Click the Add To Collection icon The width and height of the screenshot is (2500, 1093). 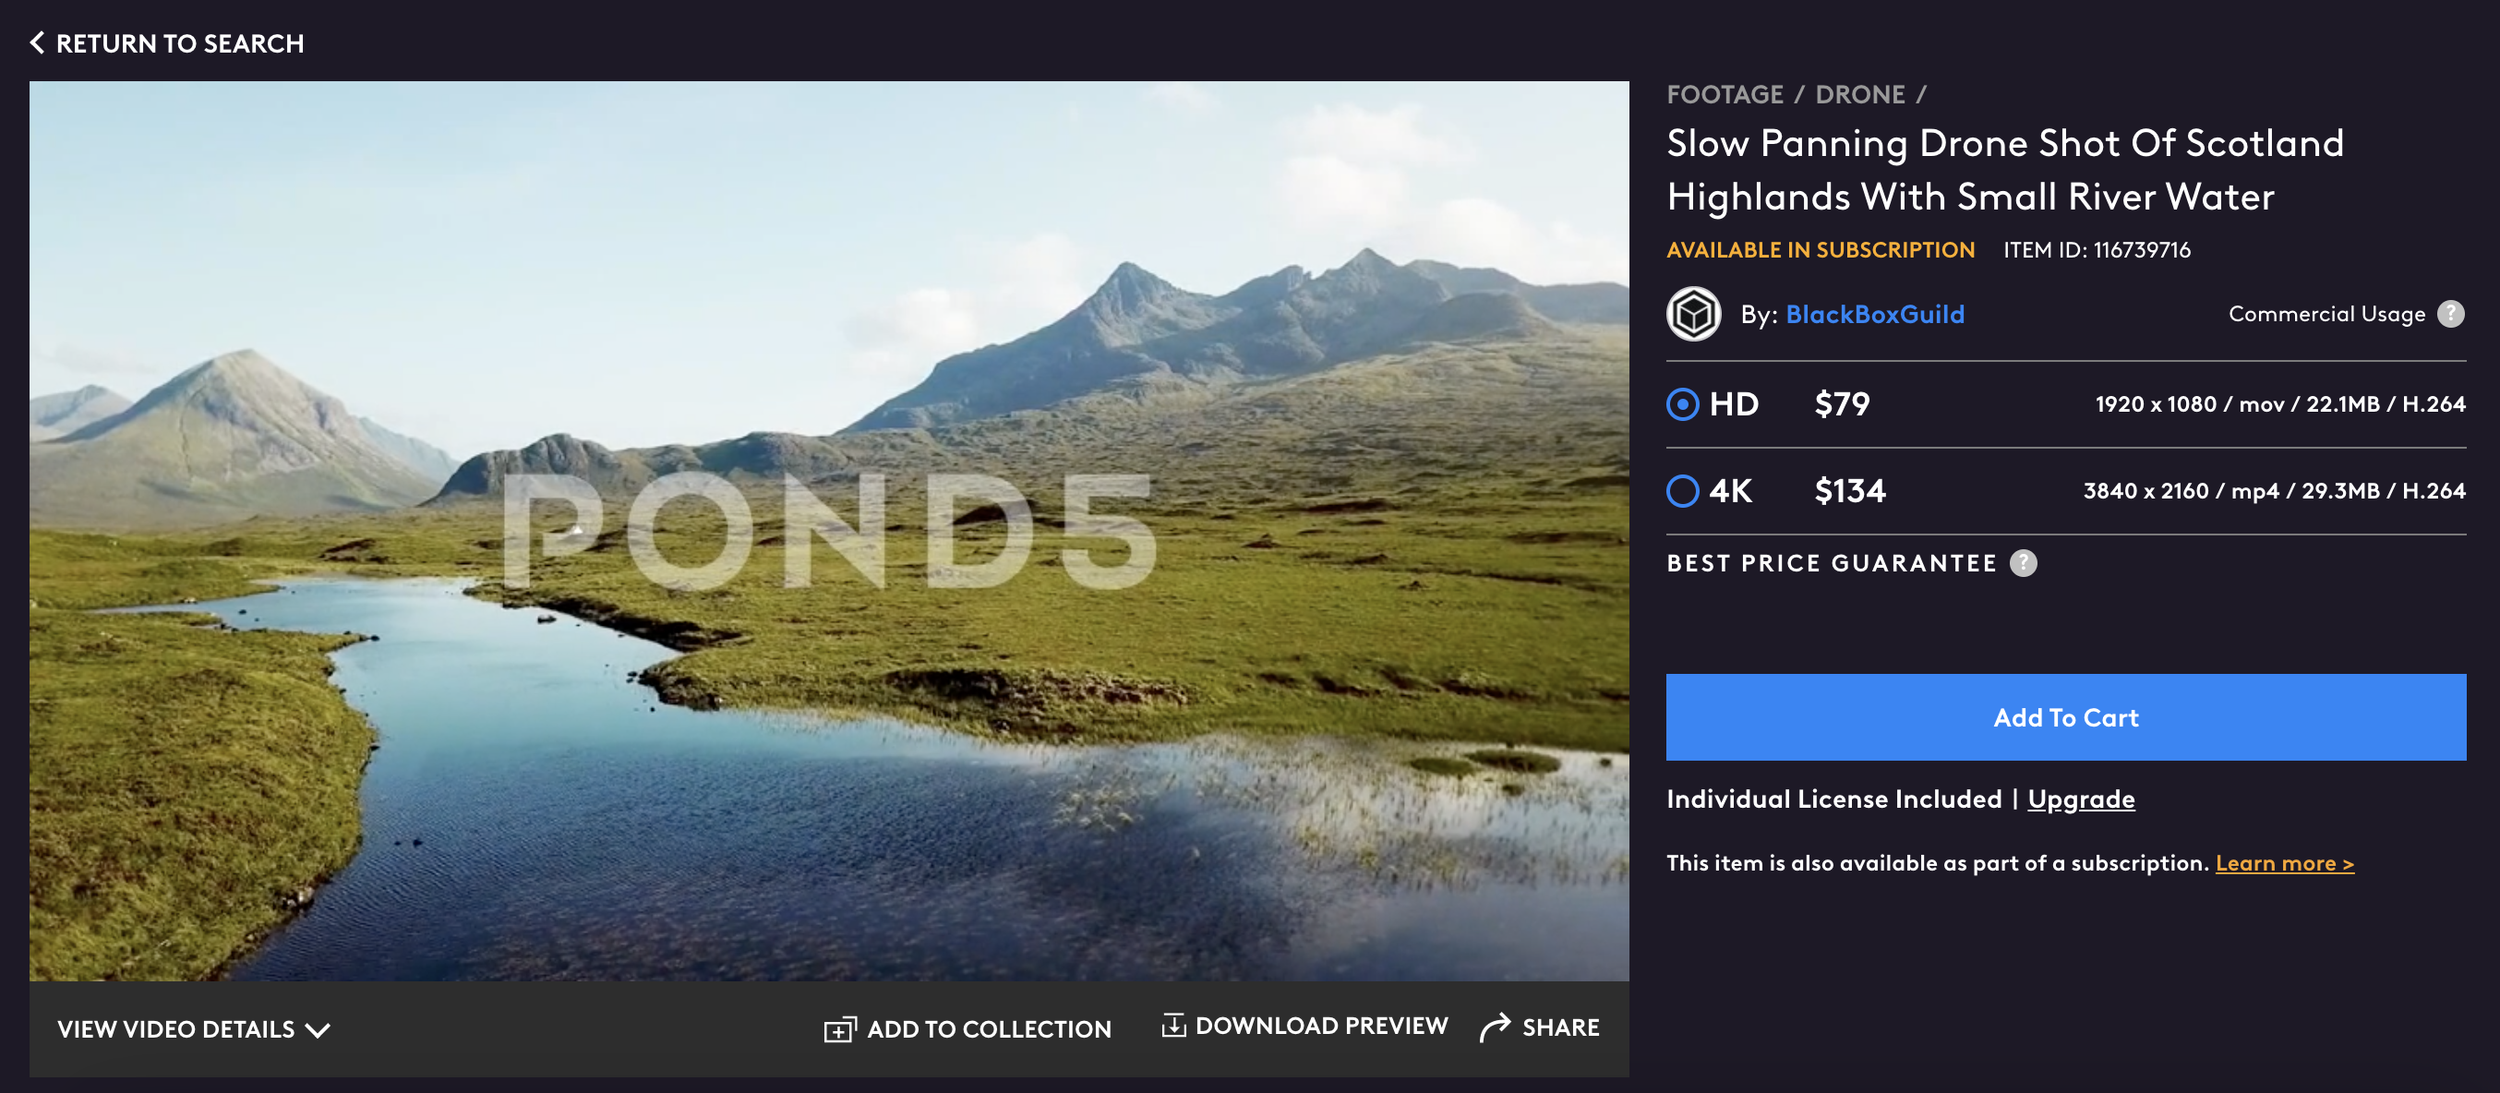[838, 1027]
